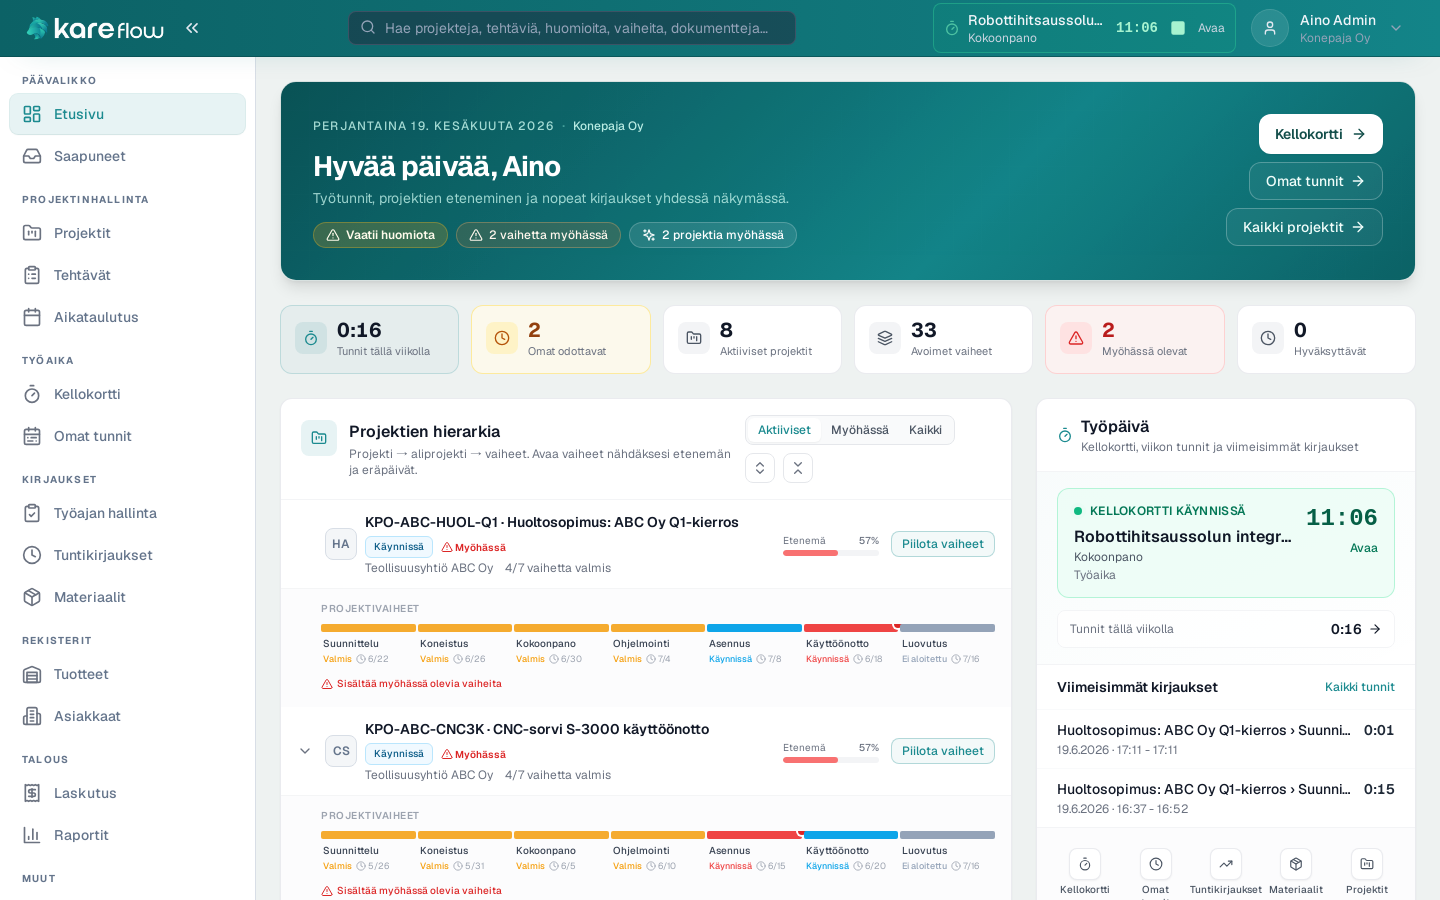Open the 16:37 - 16:52 time entry
Viewport: 1440px width, 900px height.
pos(1226,798)
